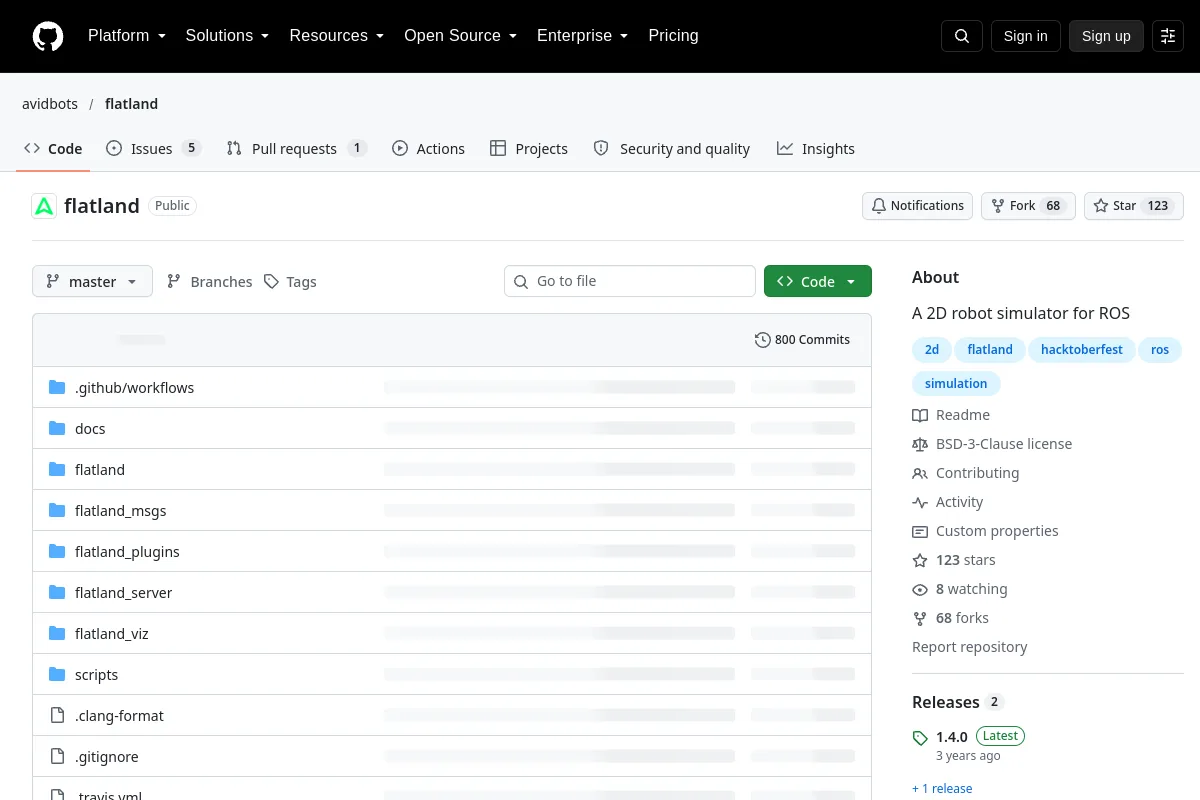The image size is (1200, 800).
Task: Open the Pull requests tab
Action: click(297, 149)
